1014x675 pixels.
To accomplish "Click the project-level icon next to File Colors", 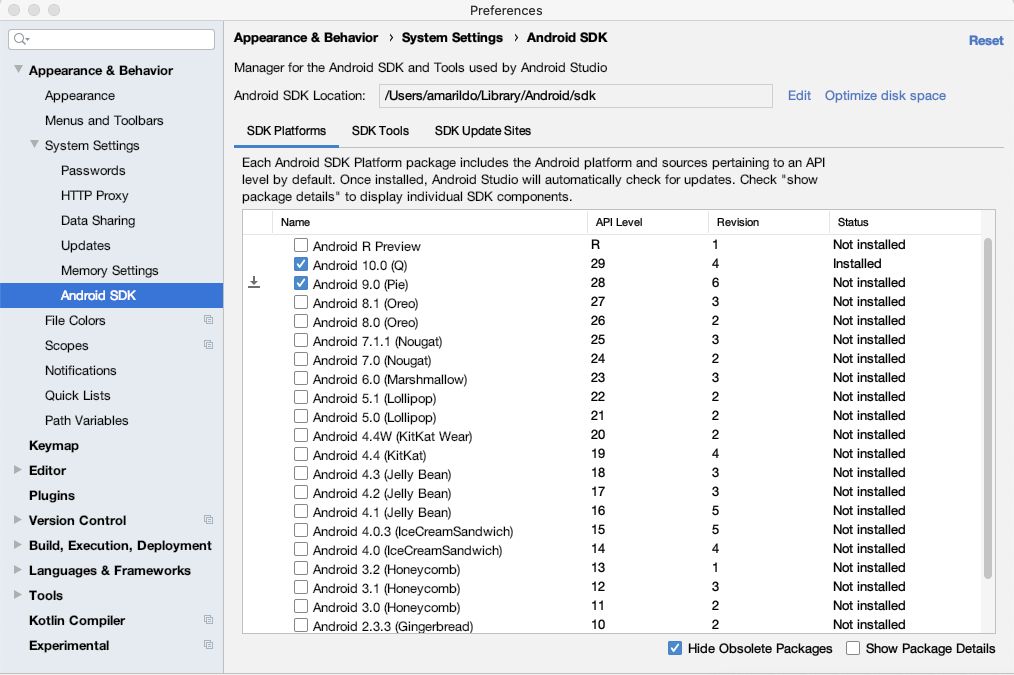I will (208, 319).
